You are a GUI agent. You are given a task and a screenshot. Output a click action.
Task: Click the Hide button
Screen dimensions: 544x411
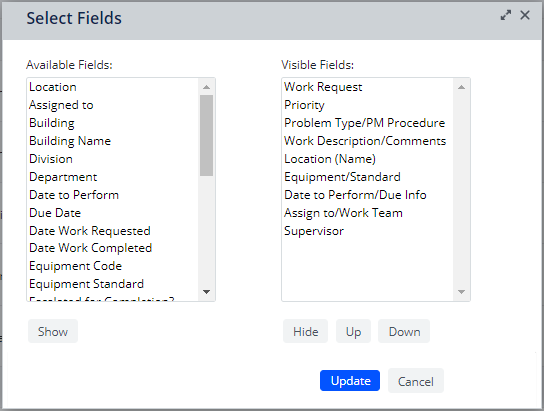305,332
